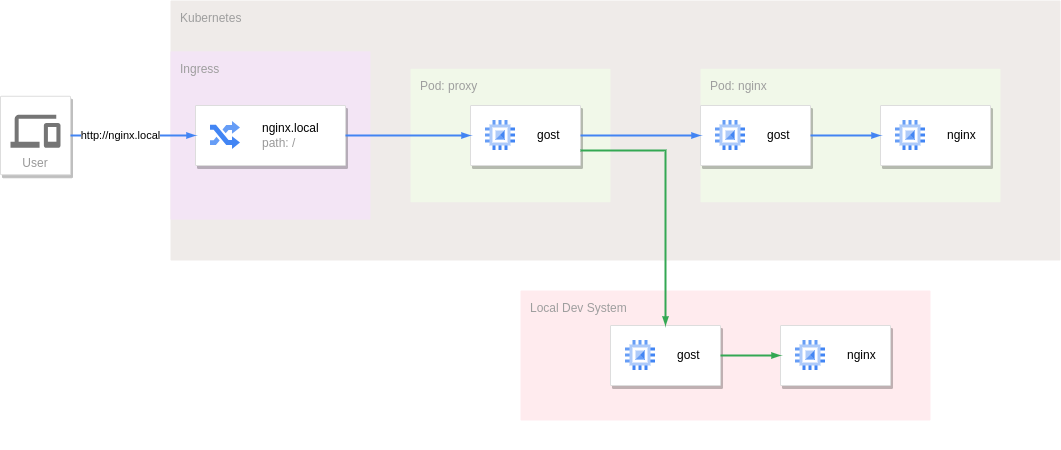
Task: Click the User caption under the device
Action: (35, 163)
